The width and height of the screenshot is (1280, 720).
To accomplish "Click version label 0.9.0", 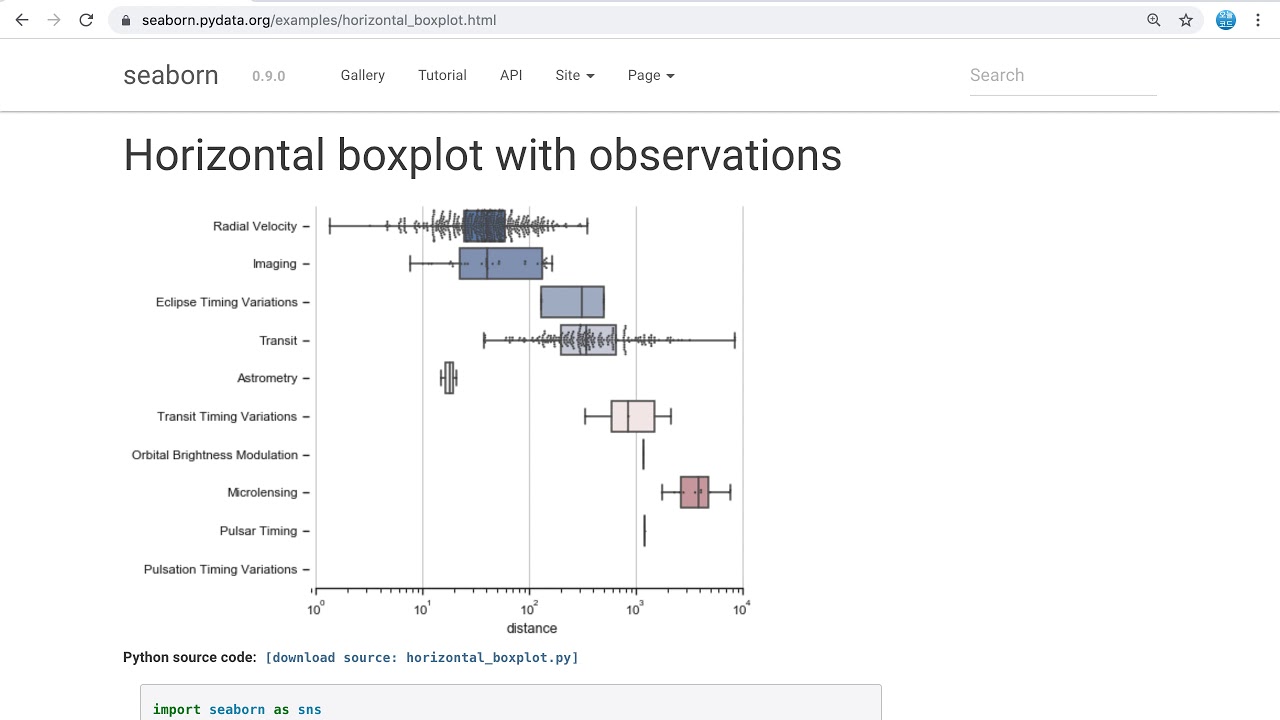I will click(x=269, y=76).
